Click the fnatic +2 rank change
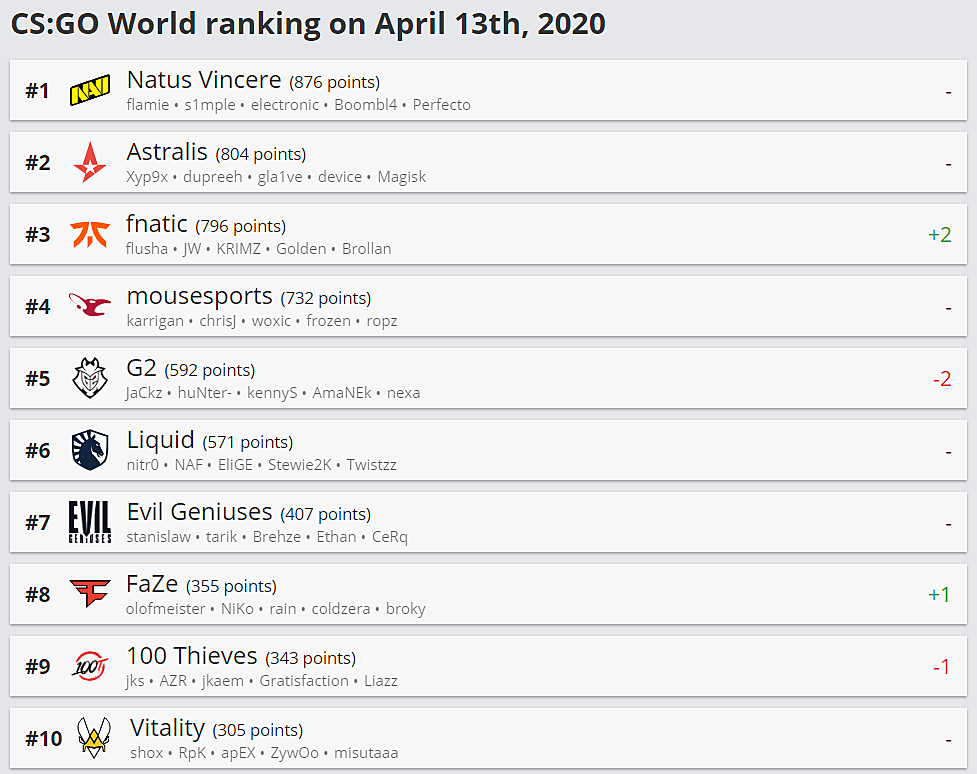This screenshot has height=774, width=977. (940, 235)
